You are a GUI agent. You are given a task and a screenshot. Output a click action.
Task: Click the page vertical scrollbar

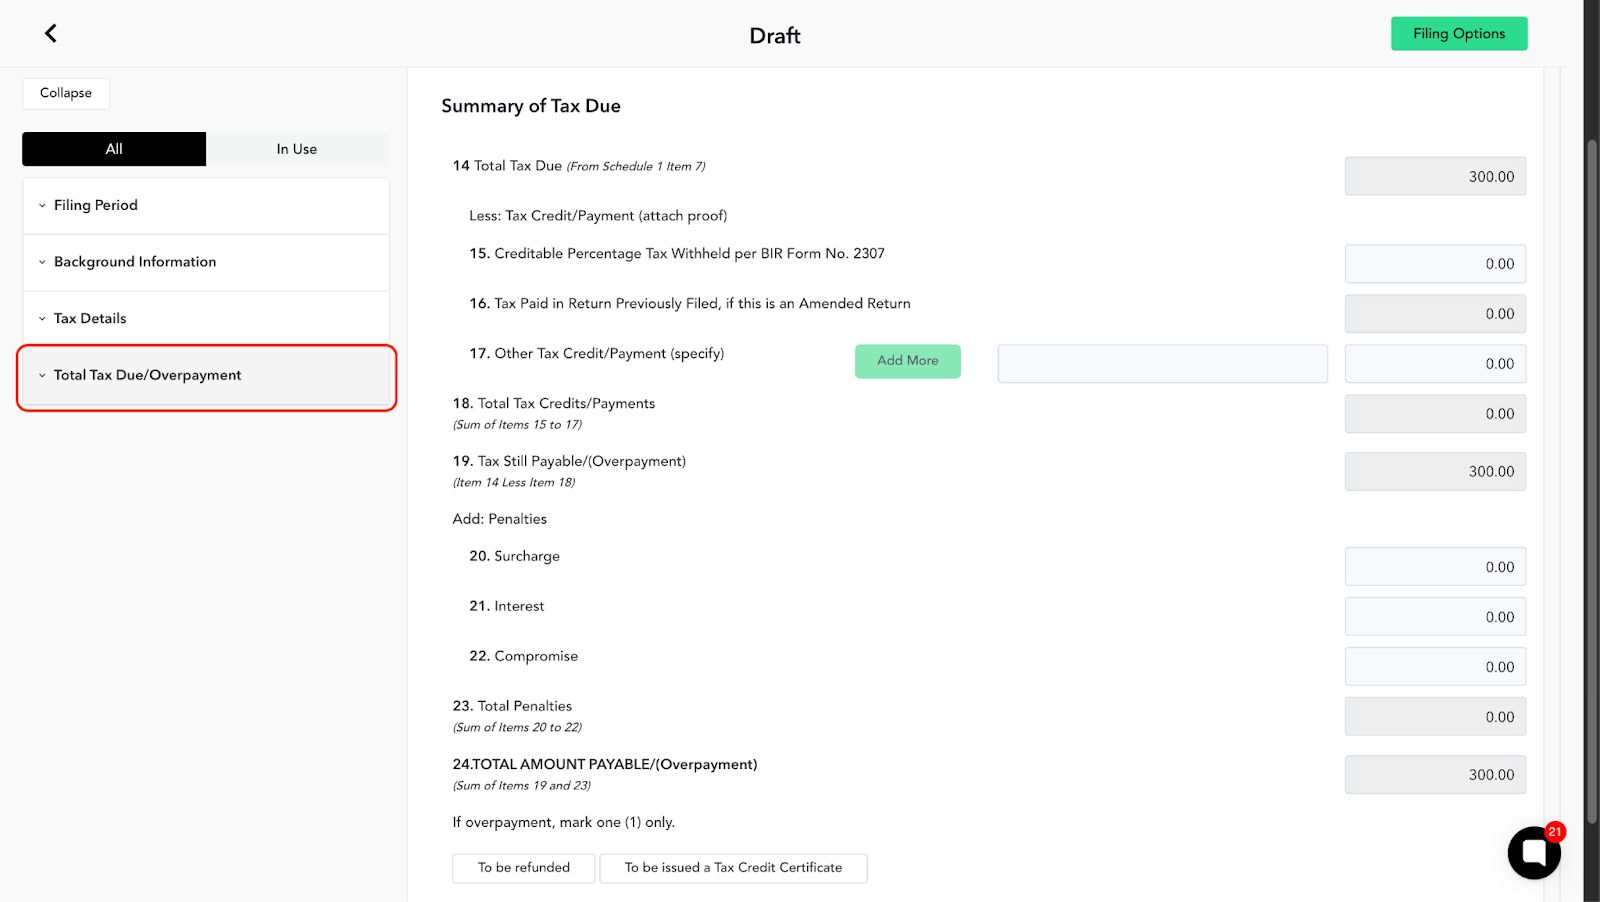point(1592,480)
